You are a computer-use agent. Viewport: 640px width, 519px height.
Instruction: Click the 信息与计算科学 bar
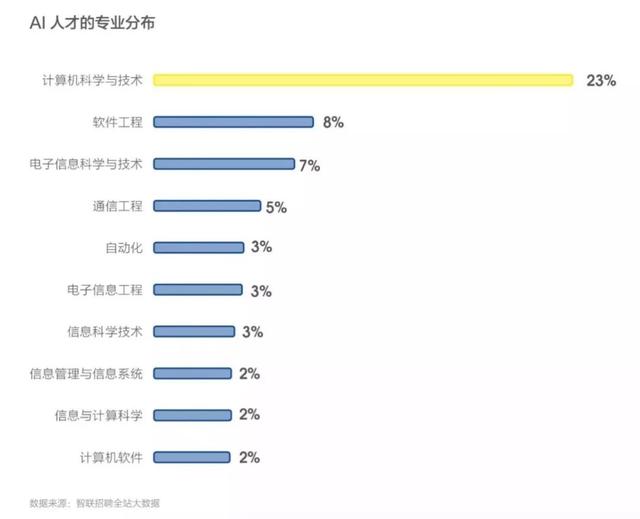[x=192, y=415]
